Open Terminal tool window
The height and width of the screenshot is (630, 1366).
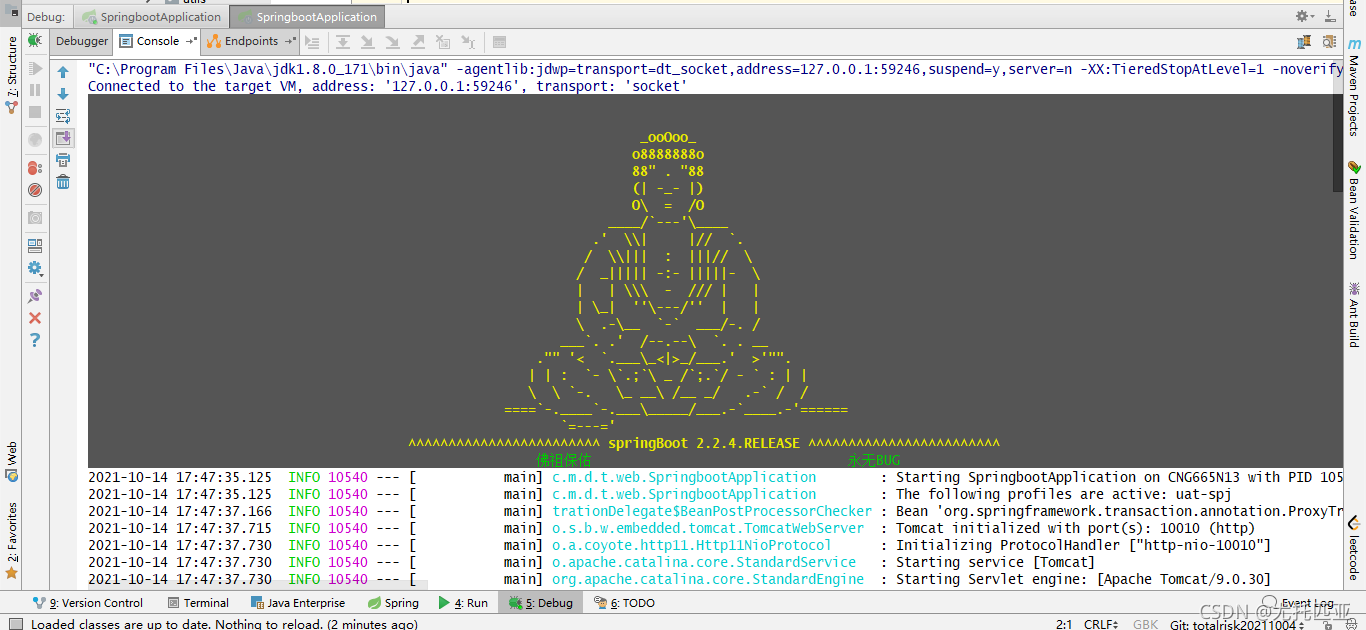click(x=198, y=603)
